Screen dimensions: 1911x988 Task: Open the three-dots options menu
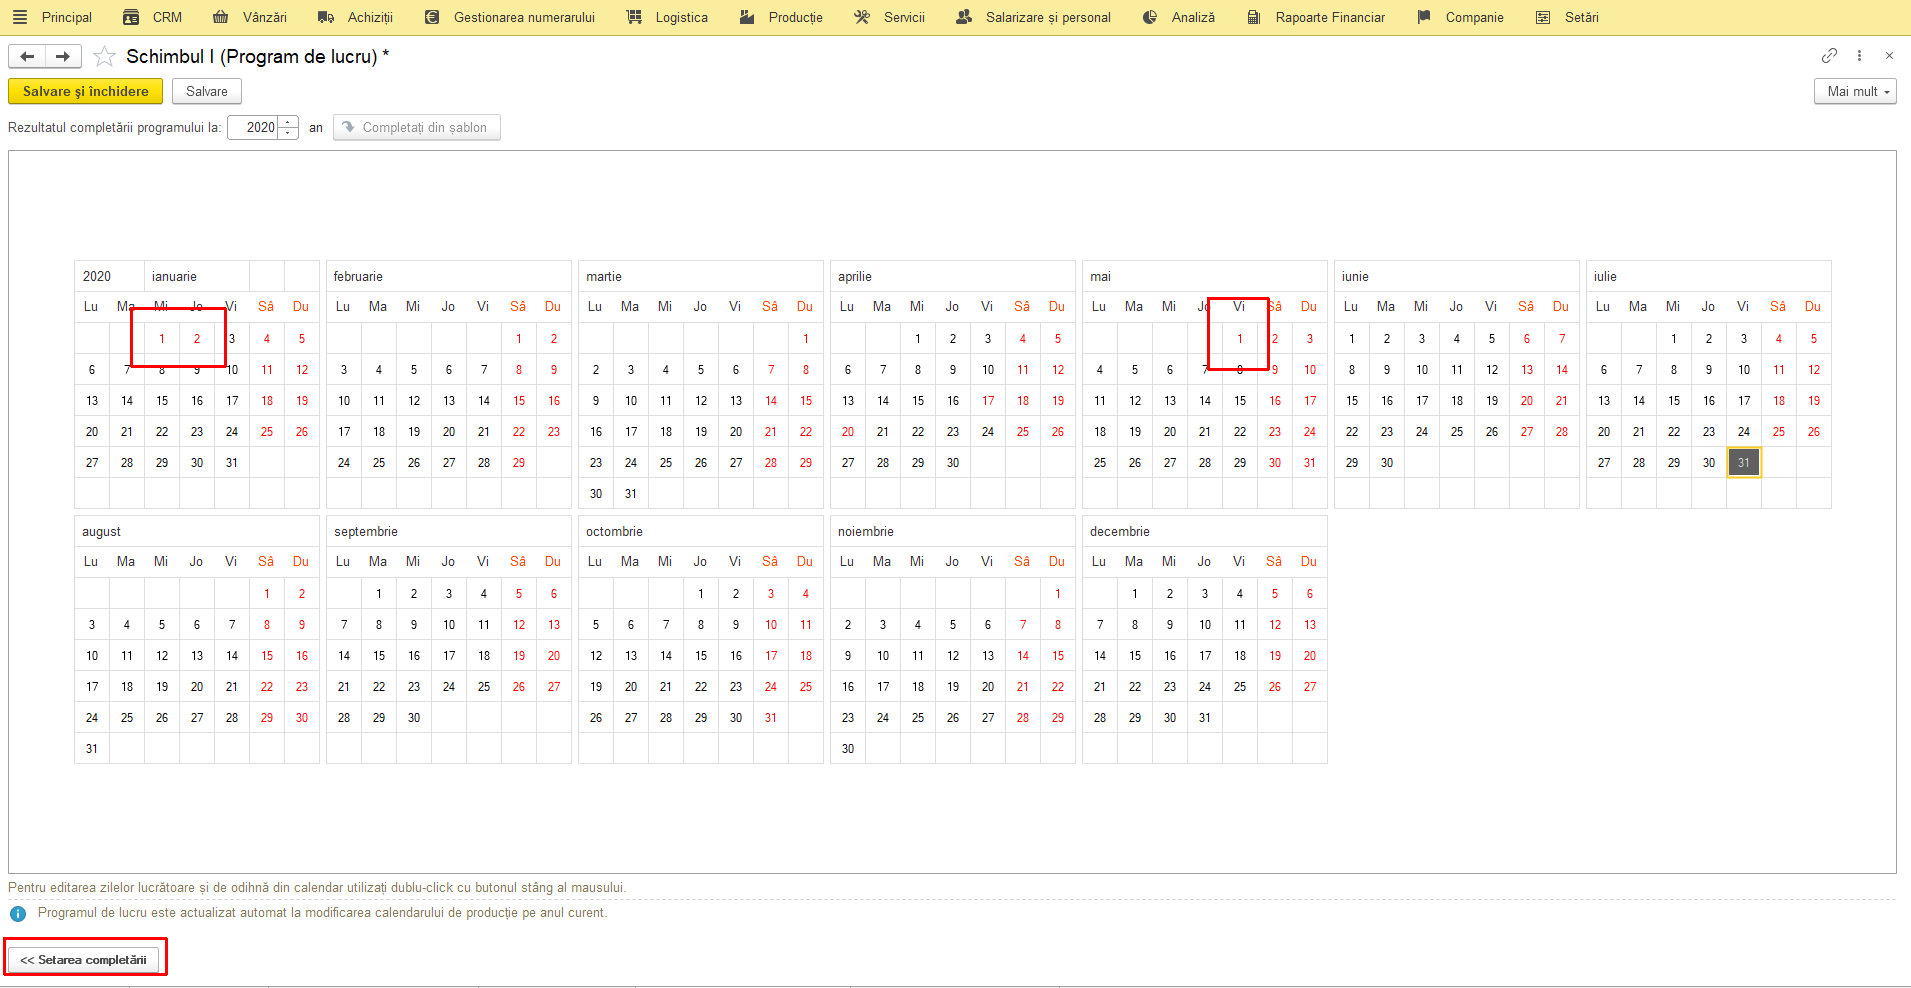[x=1859, y=56]
